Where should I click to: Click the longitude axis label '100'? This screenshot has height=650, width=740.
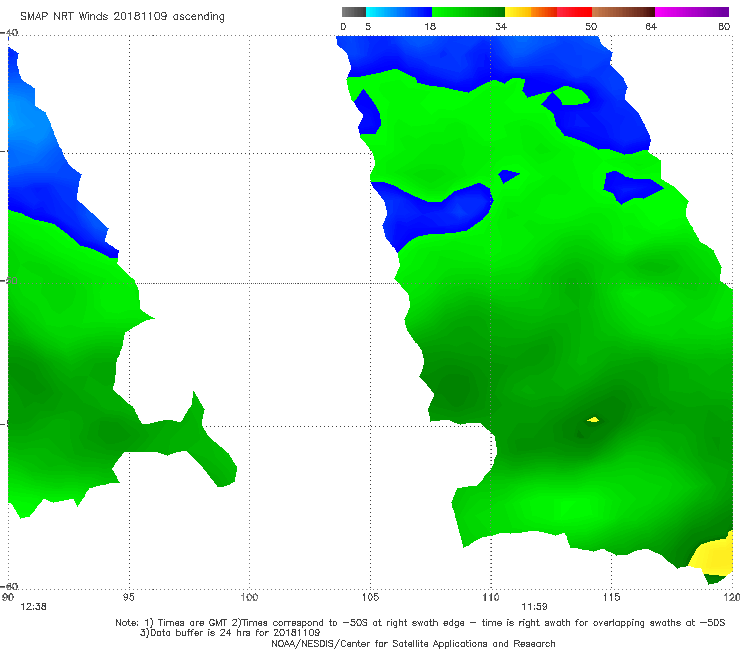point(249,598)
